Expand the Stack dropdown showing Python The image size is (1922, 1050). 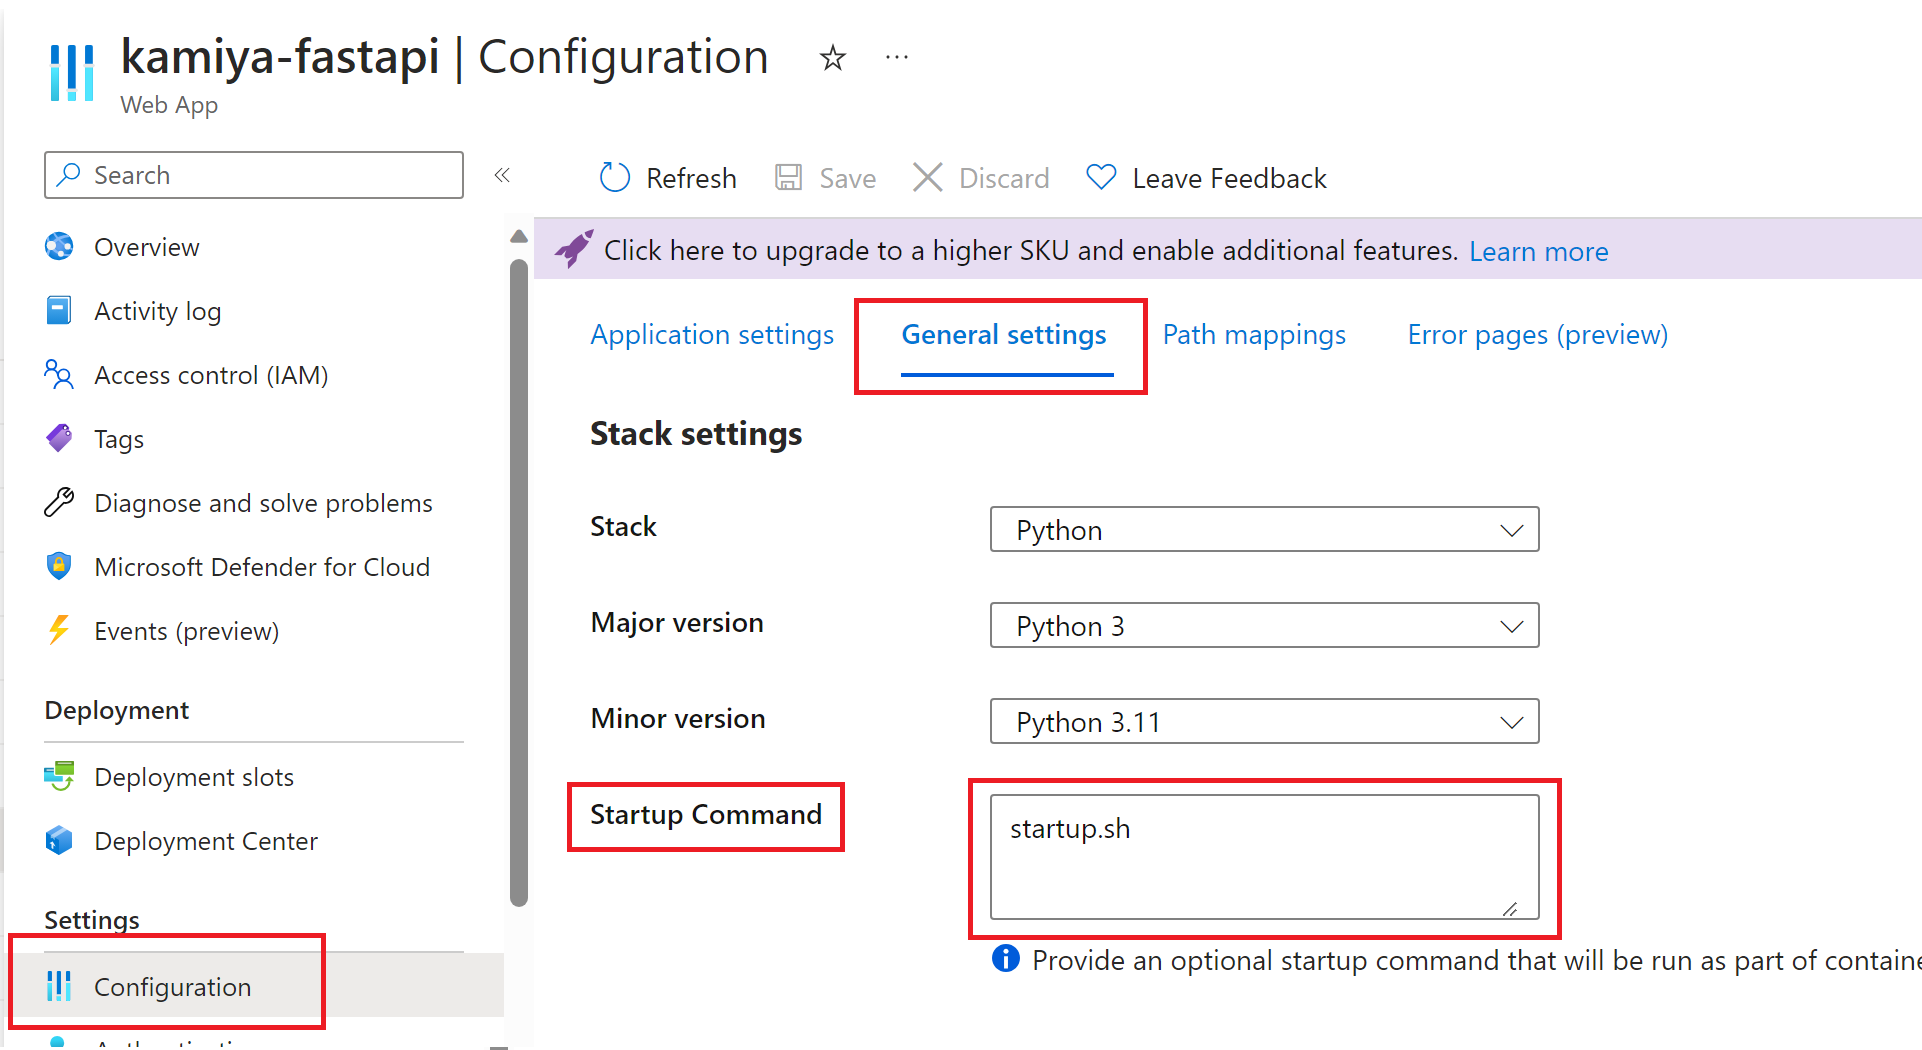click(1264, 530)
